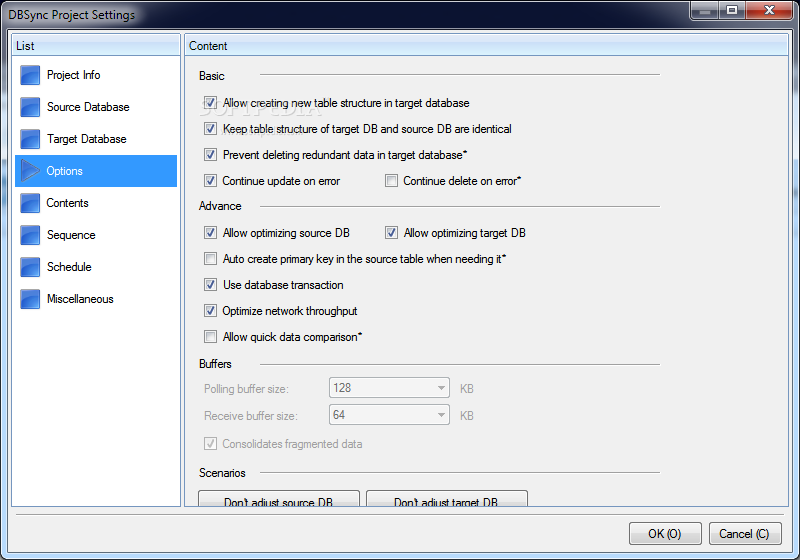This screenshot has width=800, height=560.
Task: Click the Source Database blue icon
Action: coord(30,107)
